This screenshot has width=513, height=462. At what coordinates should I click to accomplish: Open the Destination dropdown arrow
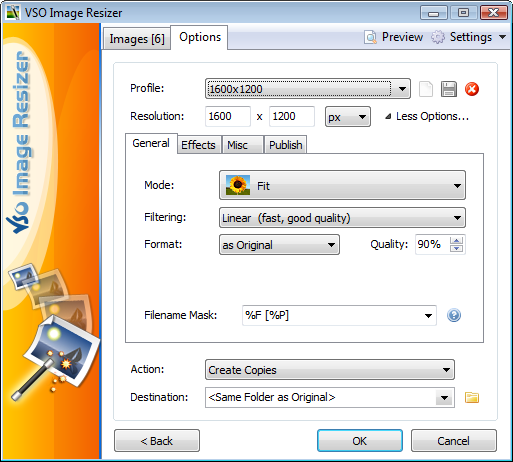(444, 397)
